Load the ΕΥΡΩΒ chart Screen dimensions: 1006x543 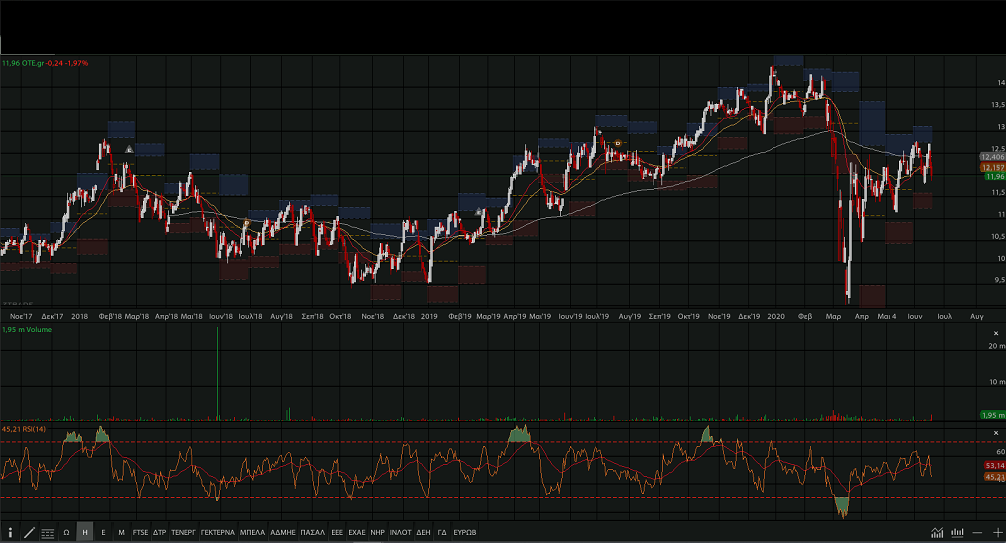[x=465, y=533]
